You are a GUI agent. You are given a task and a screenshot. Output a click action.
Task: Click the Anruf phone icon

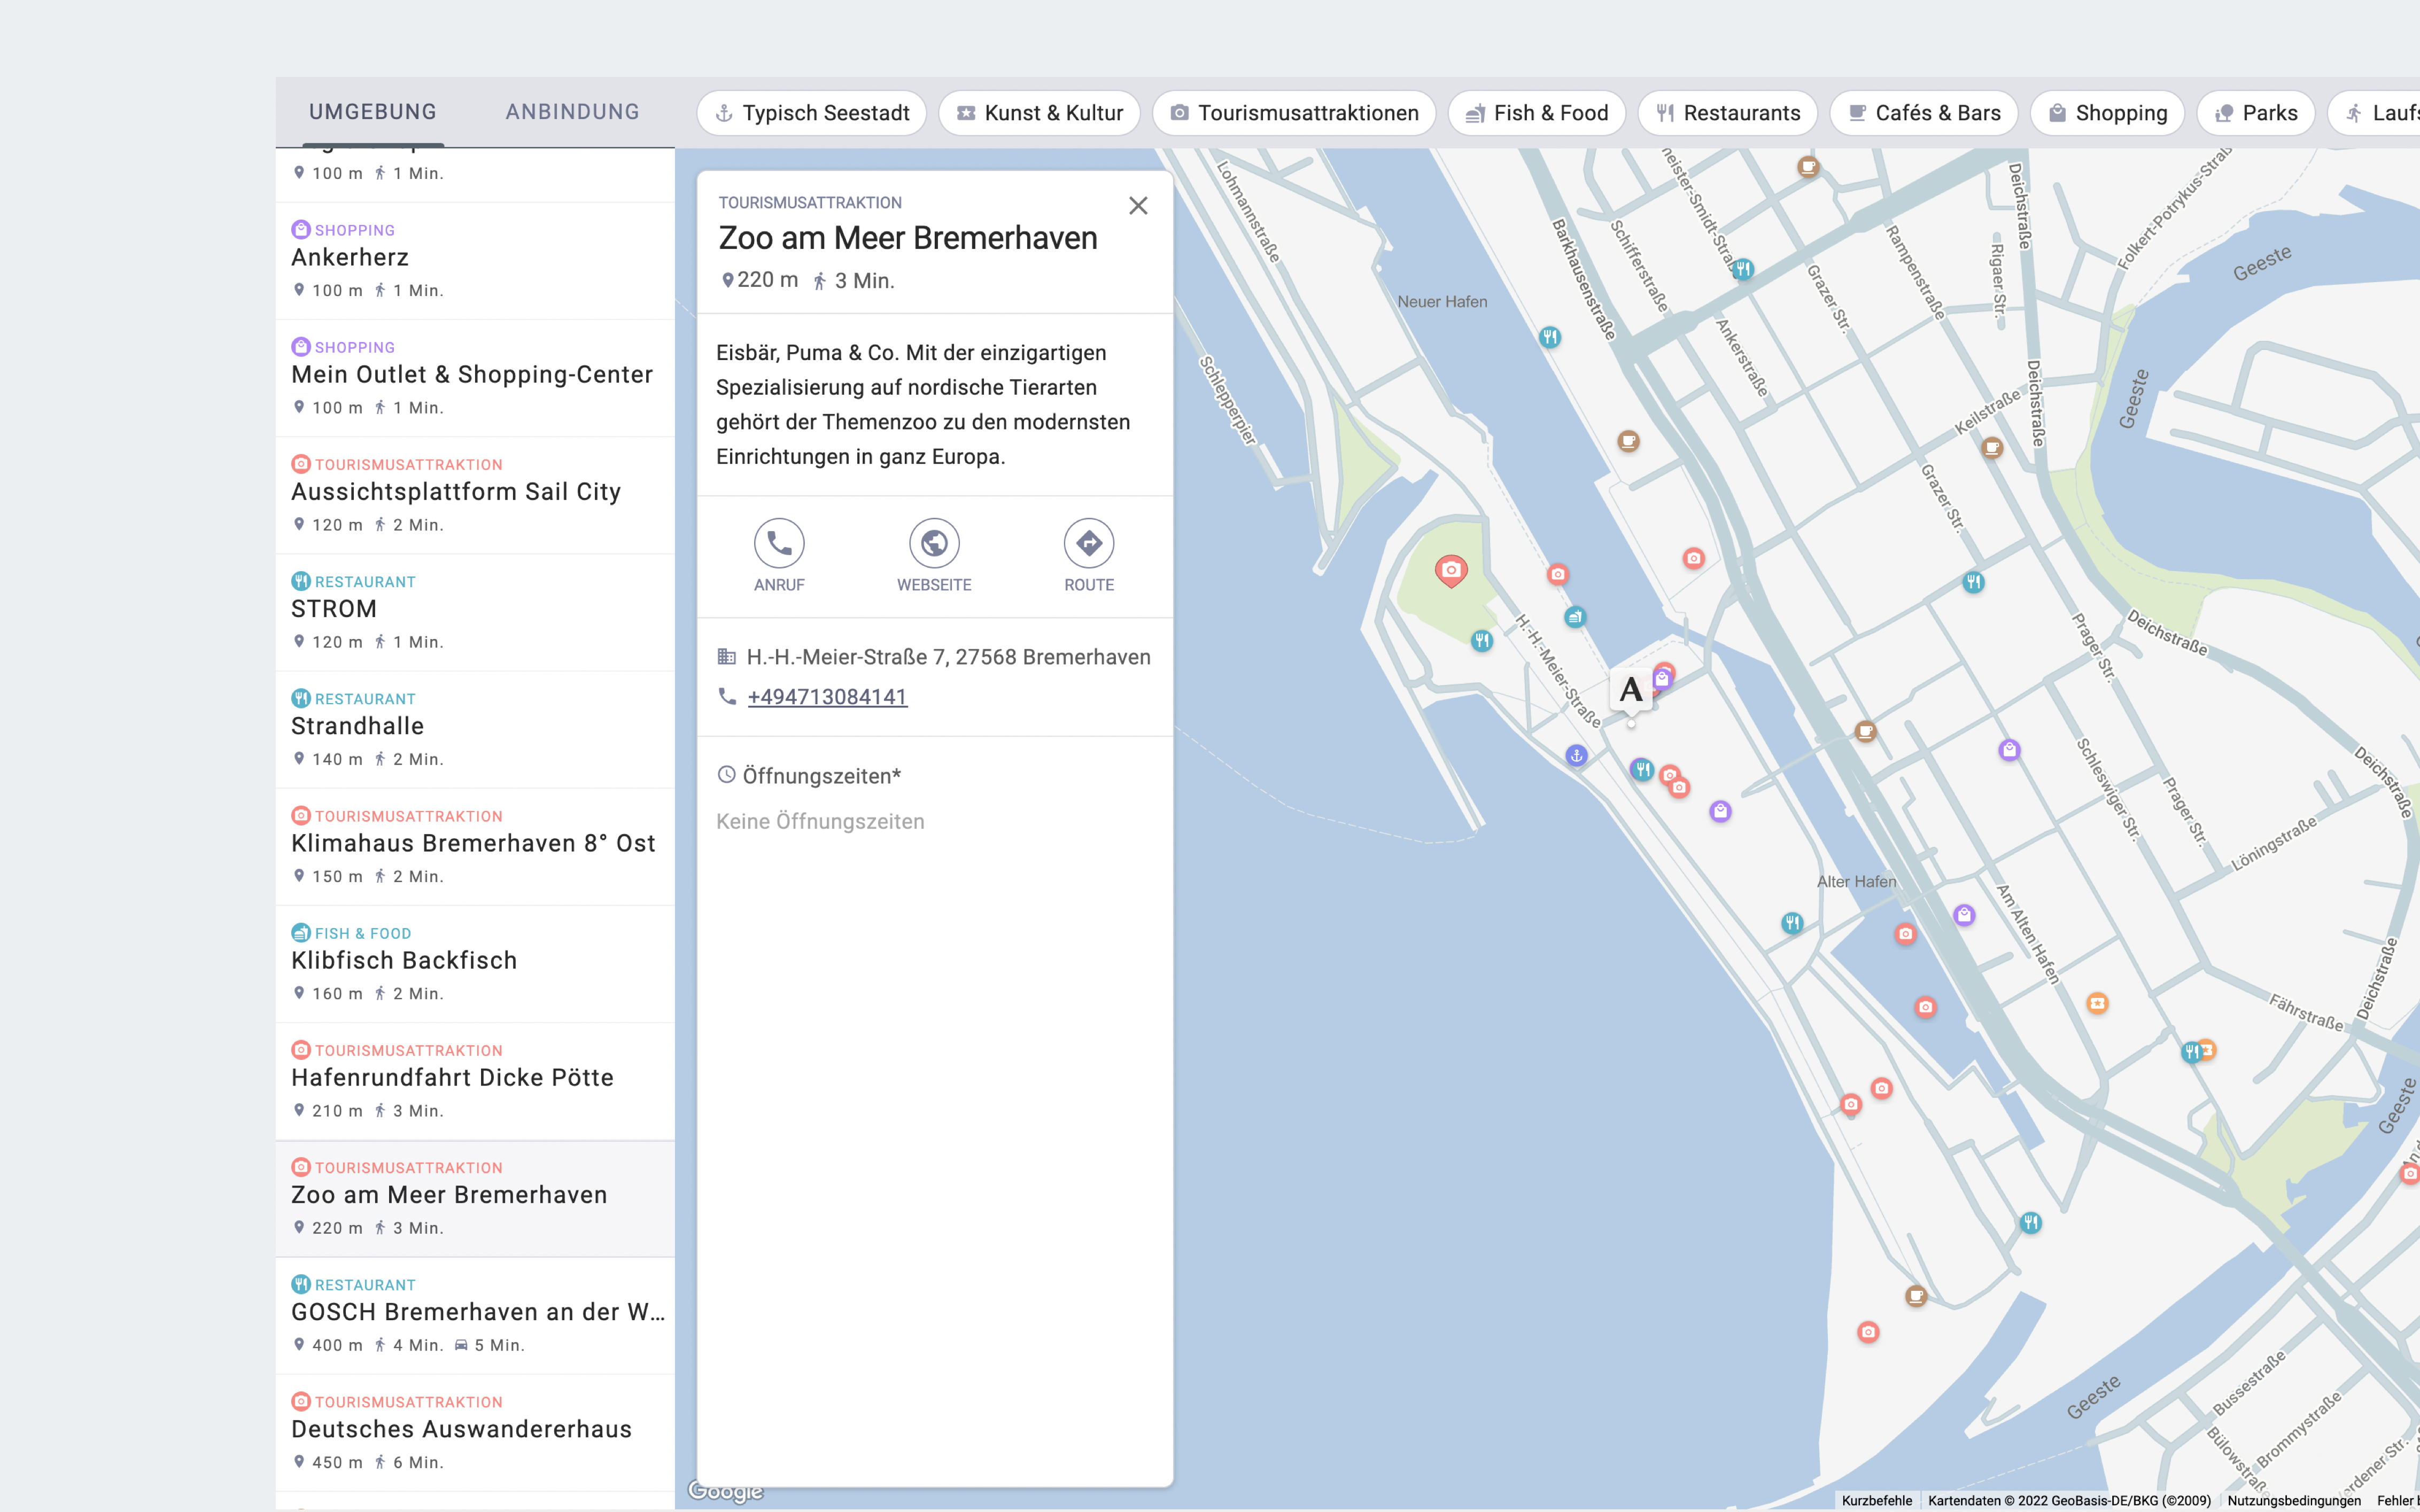779,543
